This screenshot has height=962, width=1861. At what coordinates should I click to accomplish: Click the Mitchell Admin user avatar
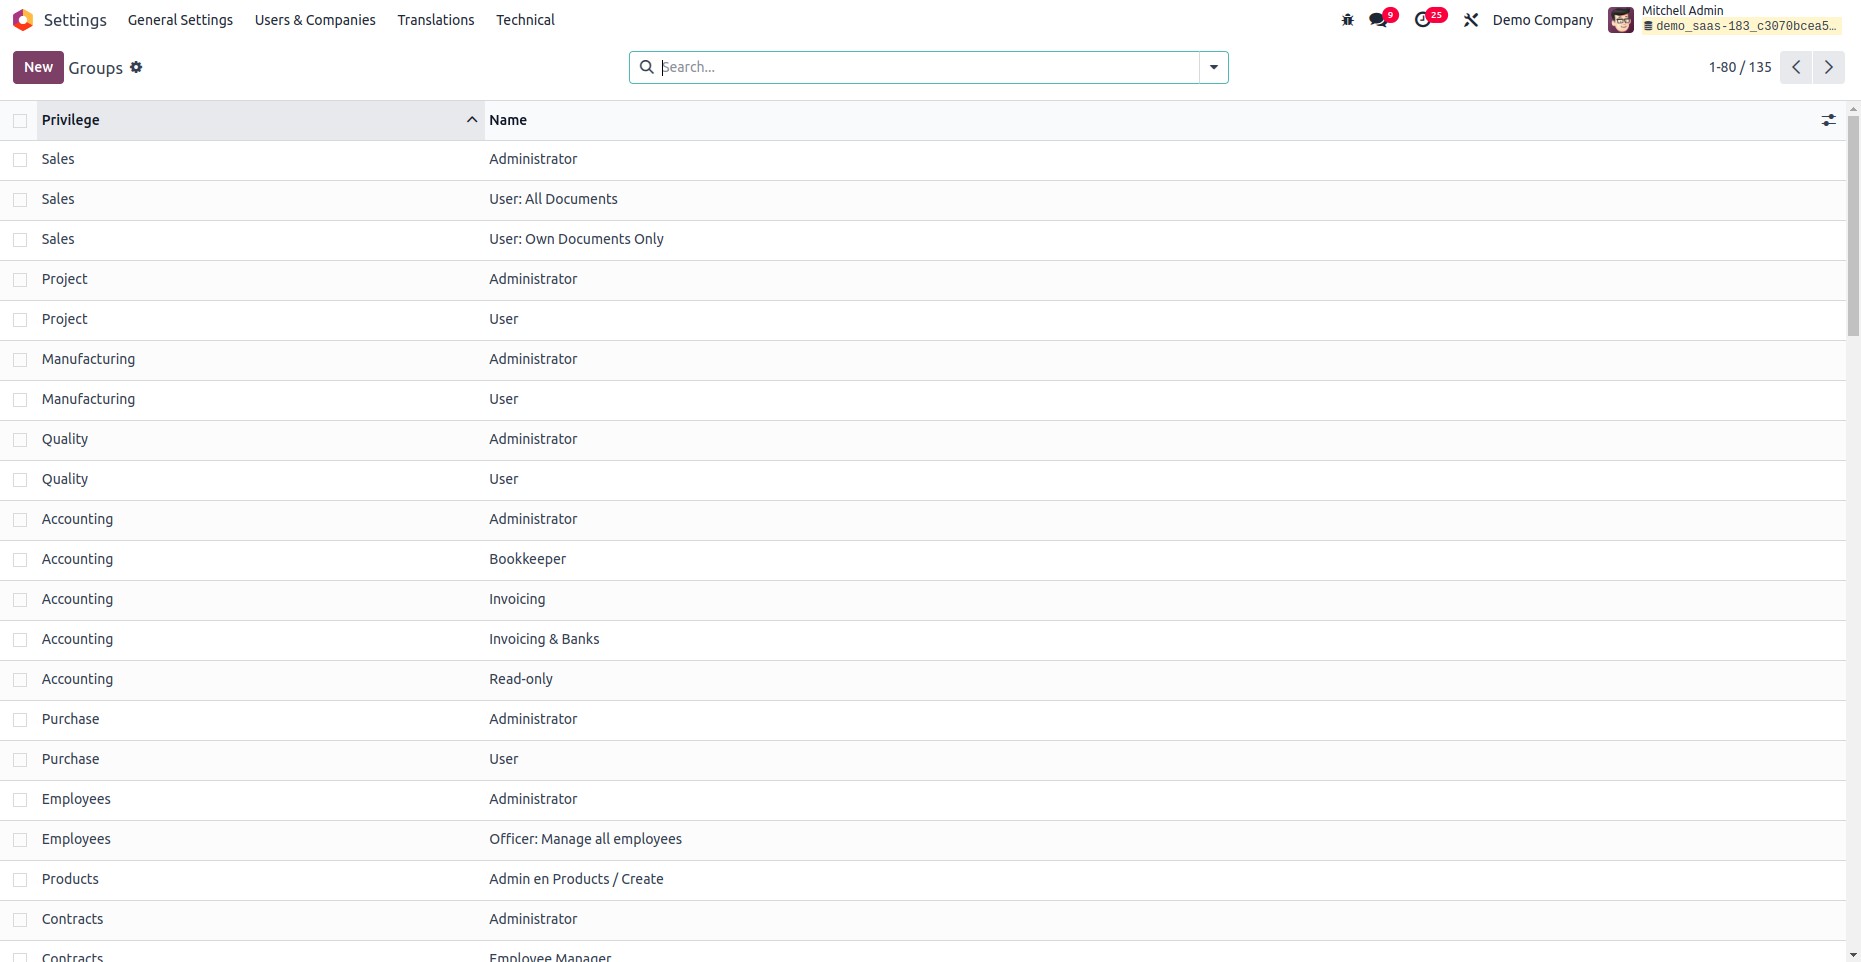1620,20
